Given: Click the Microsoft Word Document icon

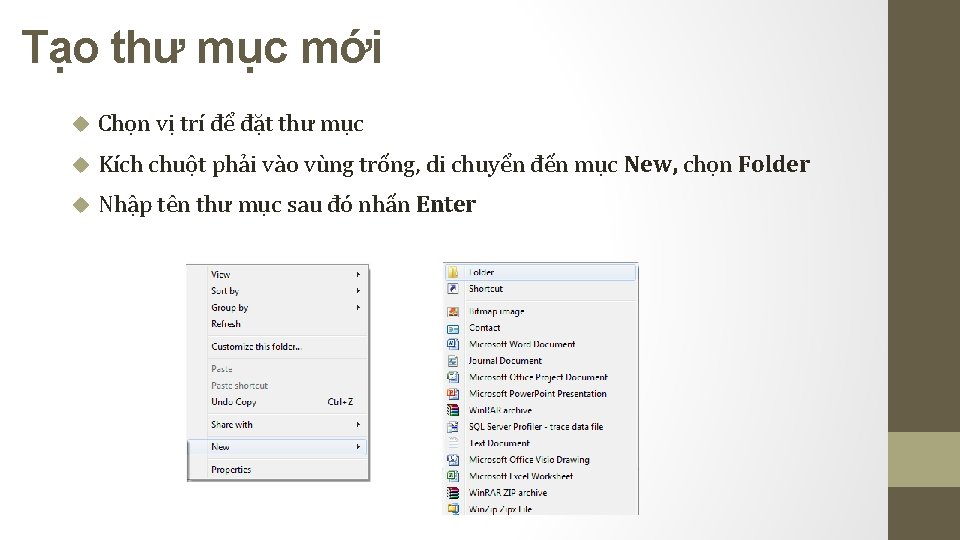Looking at the screenshot, I should [x=453, y=344].
